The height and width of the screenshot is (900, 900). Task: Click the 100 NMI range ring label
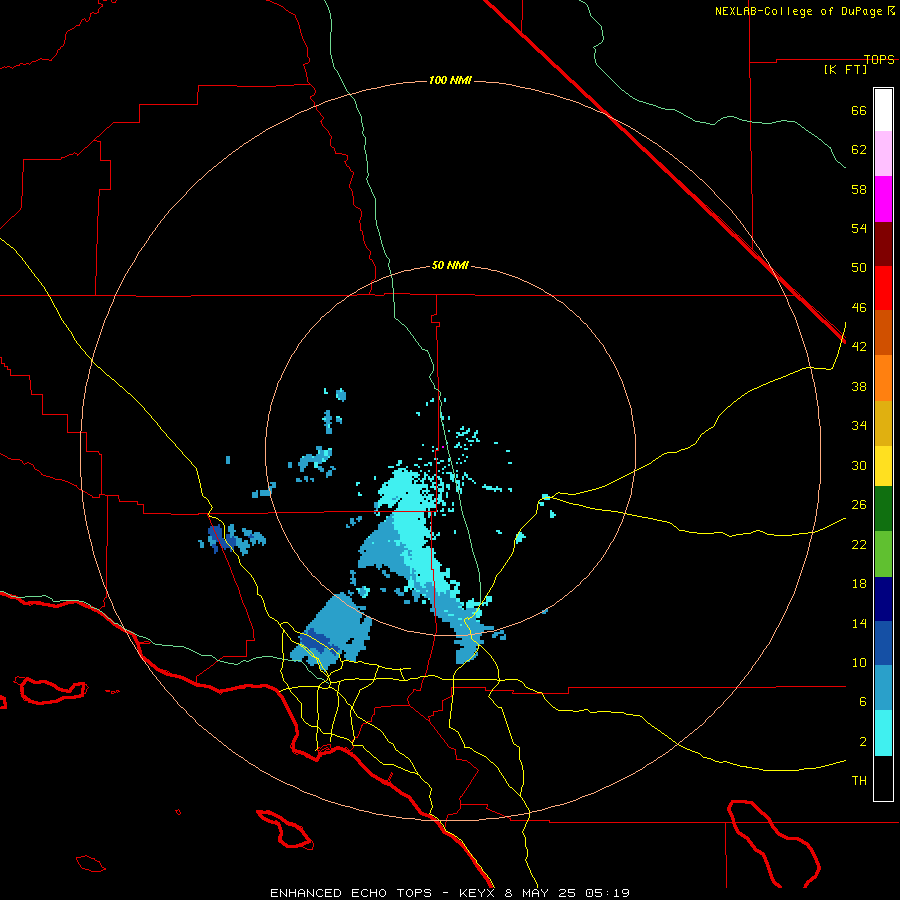point(450,80)
